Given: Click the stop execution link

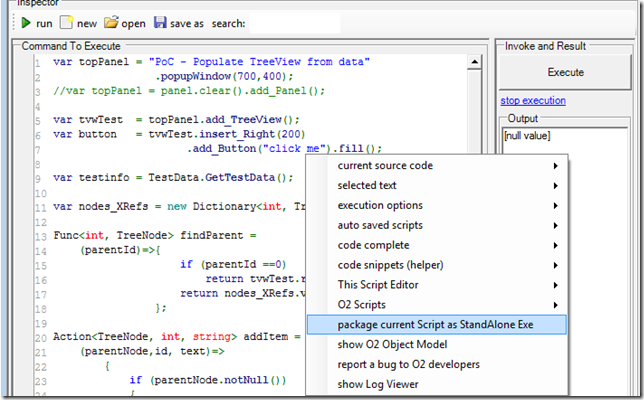Looking at the screenshot, I should pyautogui.click(x=533, y=100).
